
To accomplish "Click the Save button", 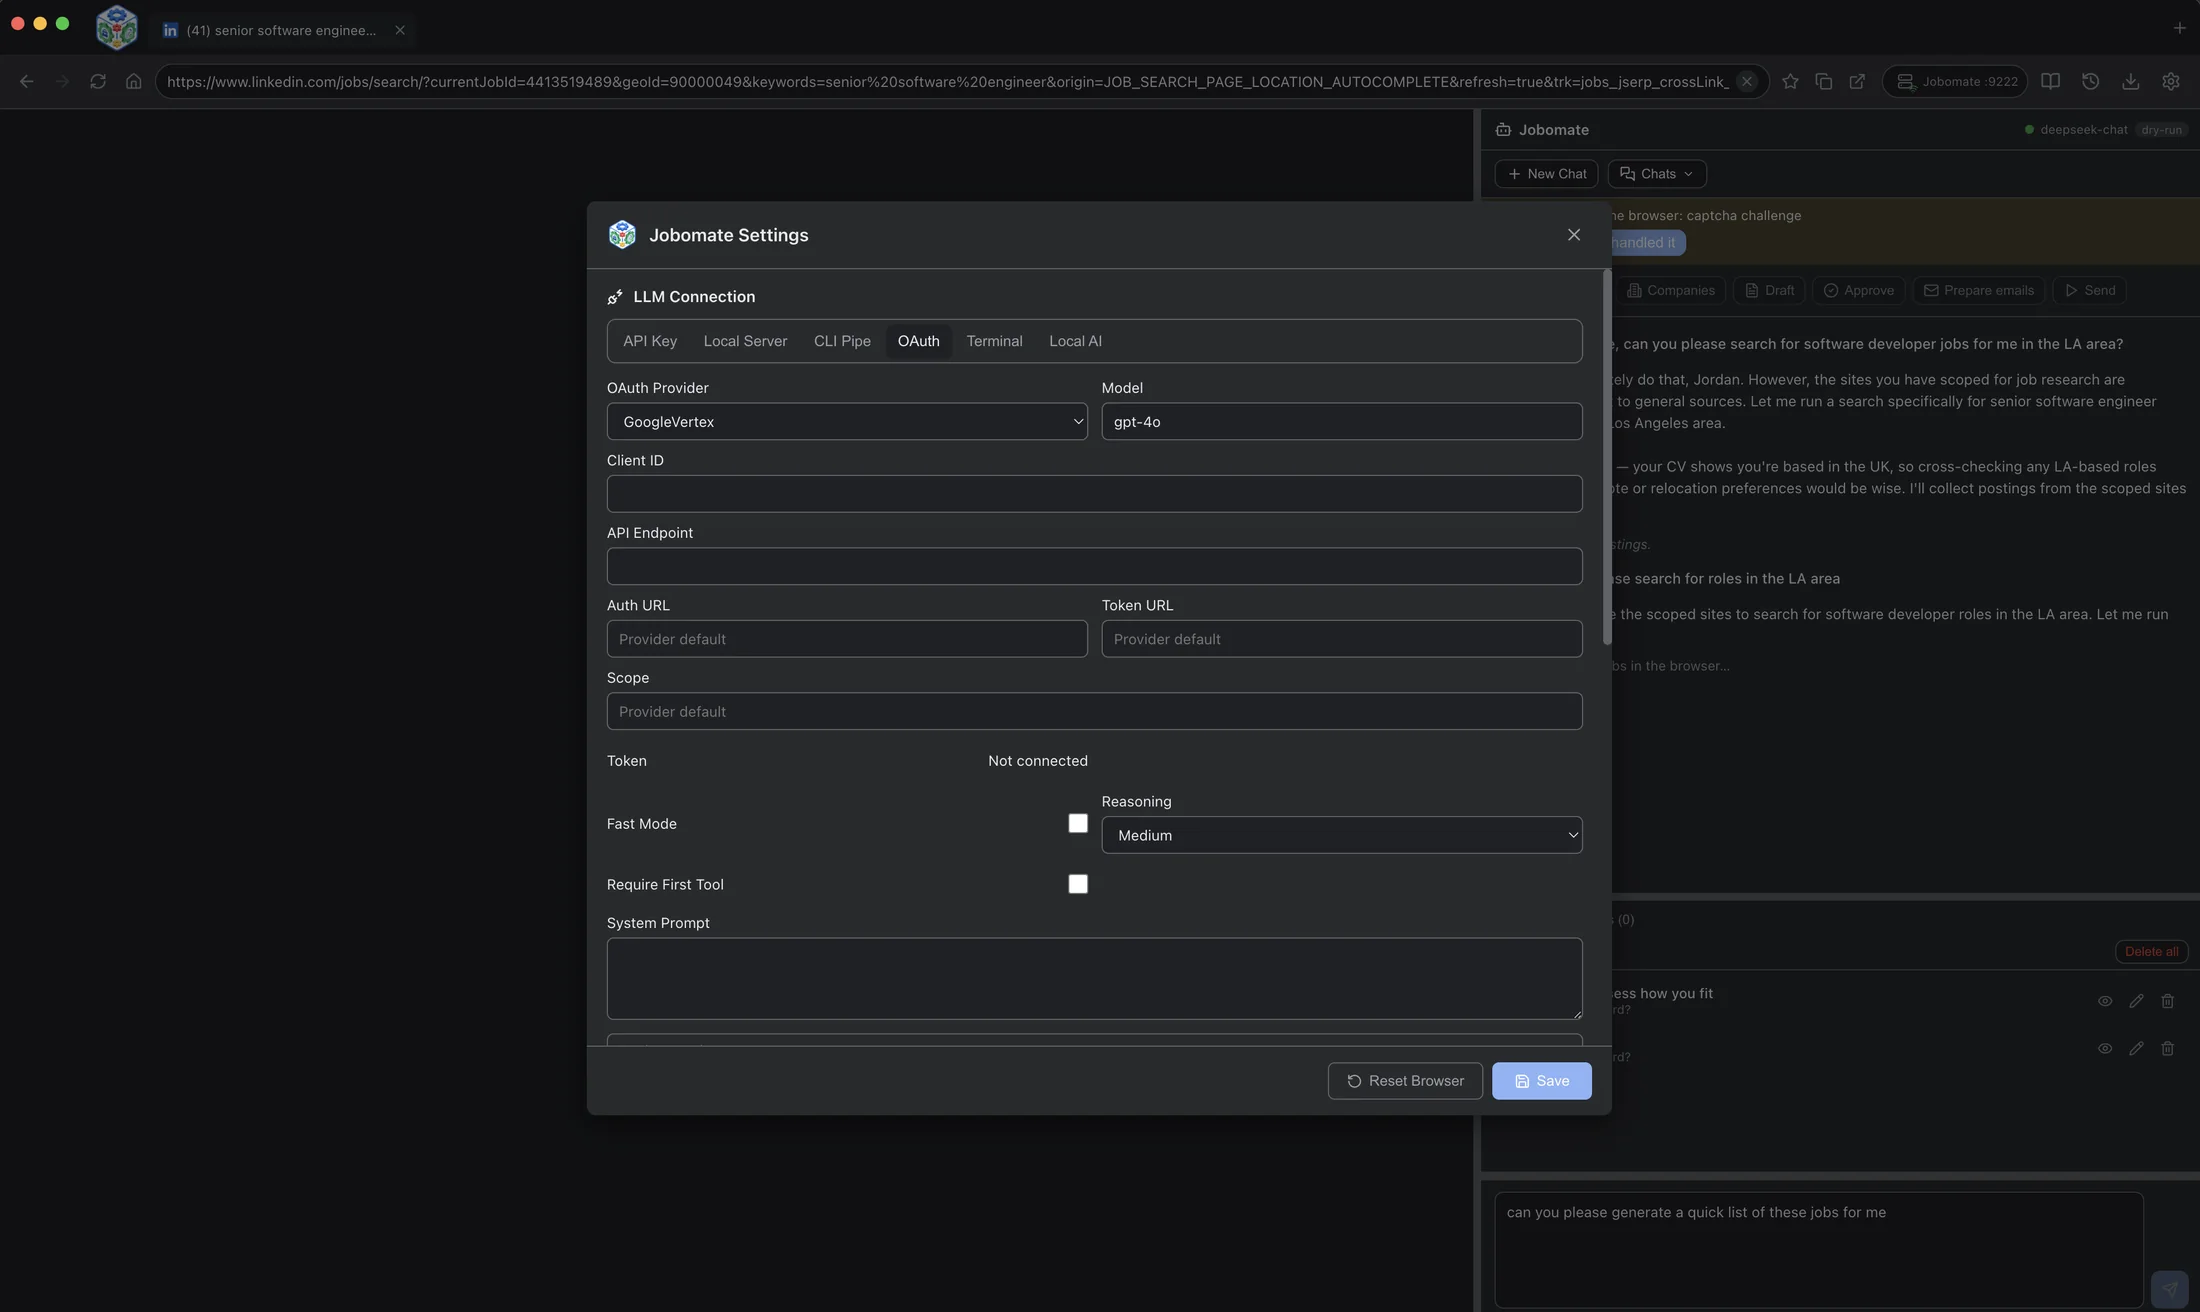I will [1541, 1081].
